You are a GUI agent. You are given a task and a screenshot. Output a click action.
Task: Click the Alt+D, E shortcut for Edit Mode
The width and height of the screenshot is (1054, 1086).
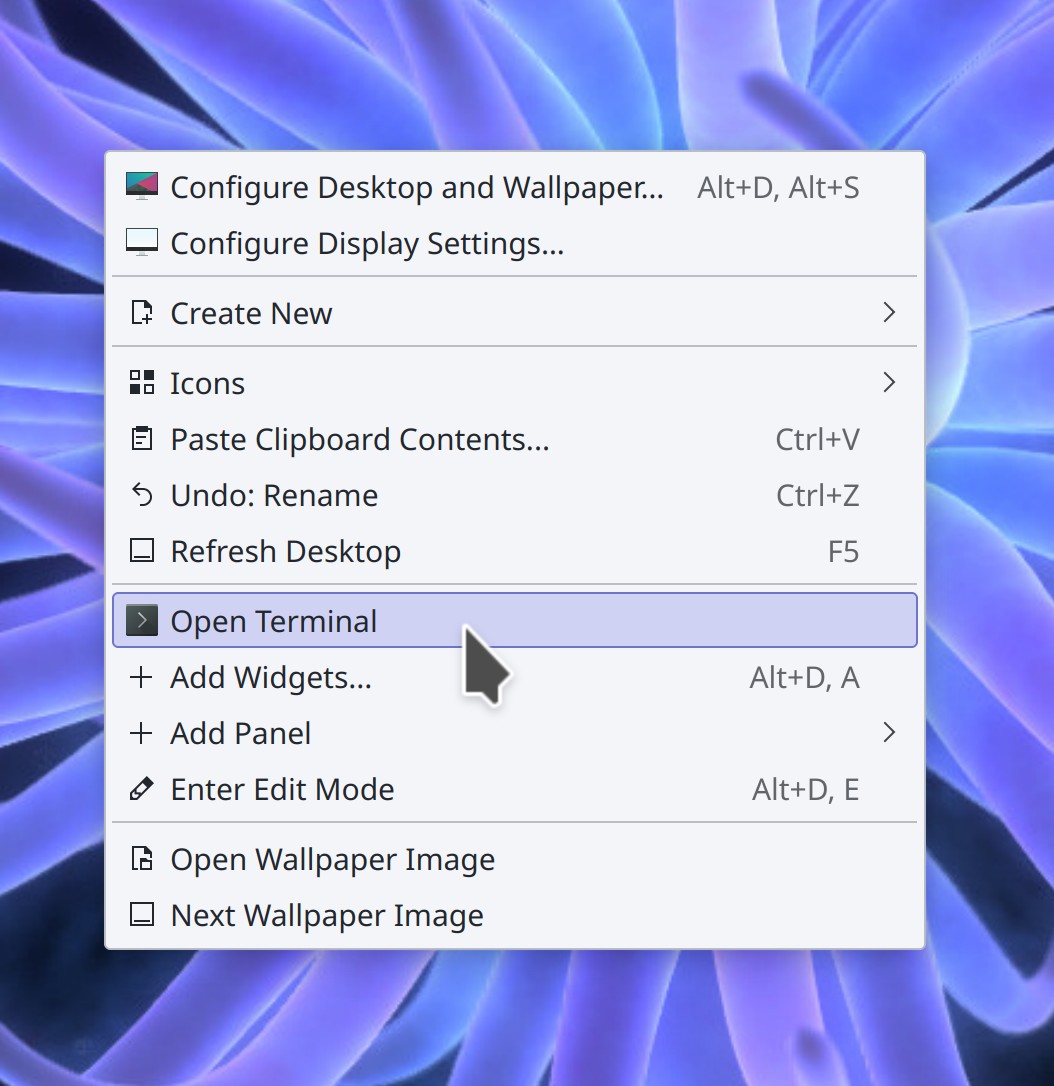coord(805,789)
